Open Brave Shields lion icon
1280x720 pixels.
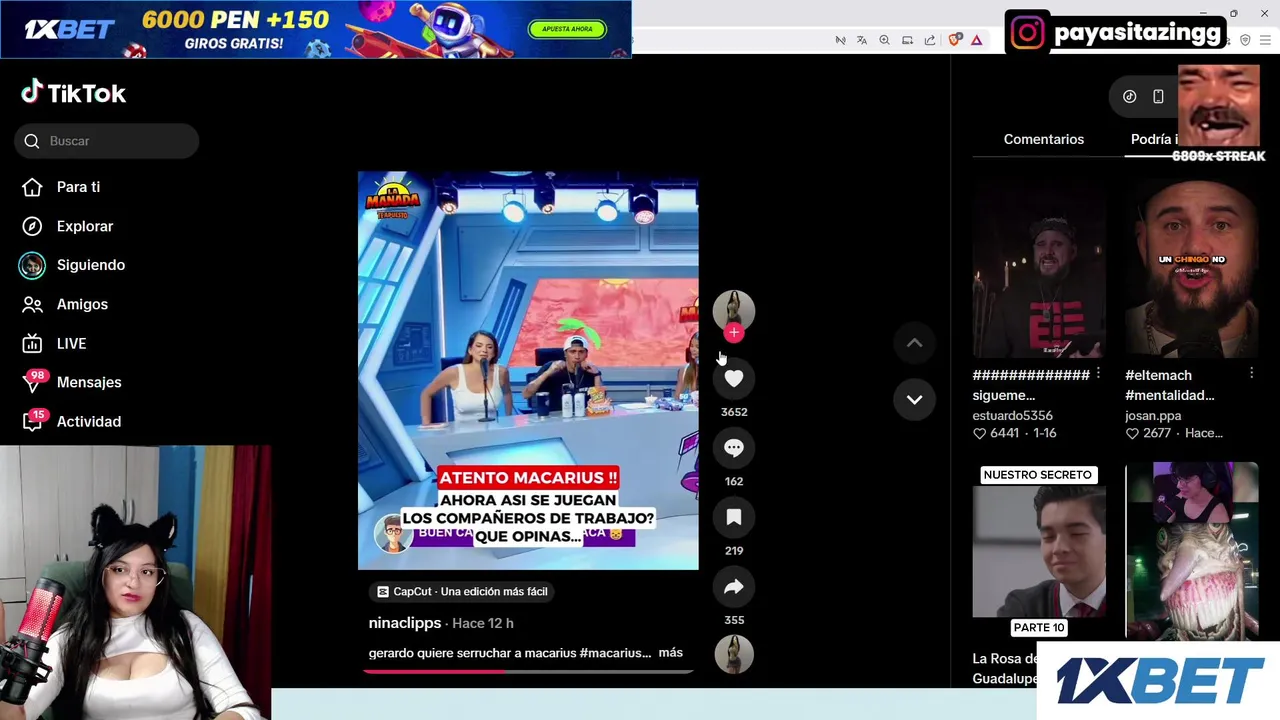(955, 40)
